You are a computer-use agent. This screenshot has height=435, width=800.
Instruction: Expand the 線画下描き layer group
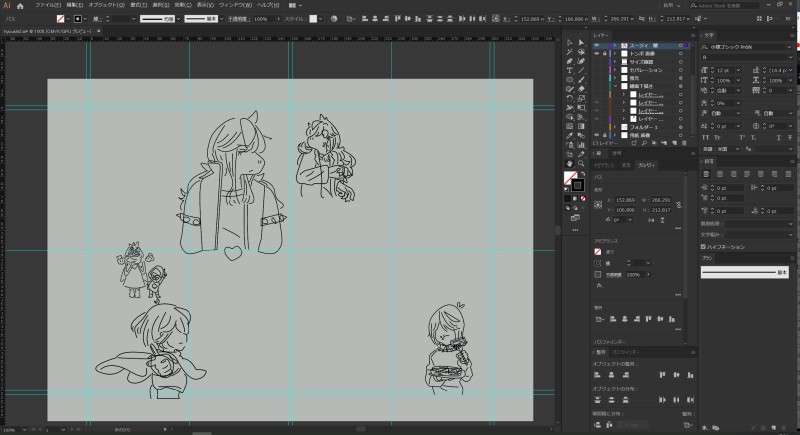[614, 87]
